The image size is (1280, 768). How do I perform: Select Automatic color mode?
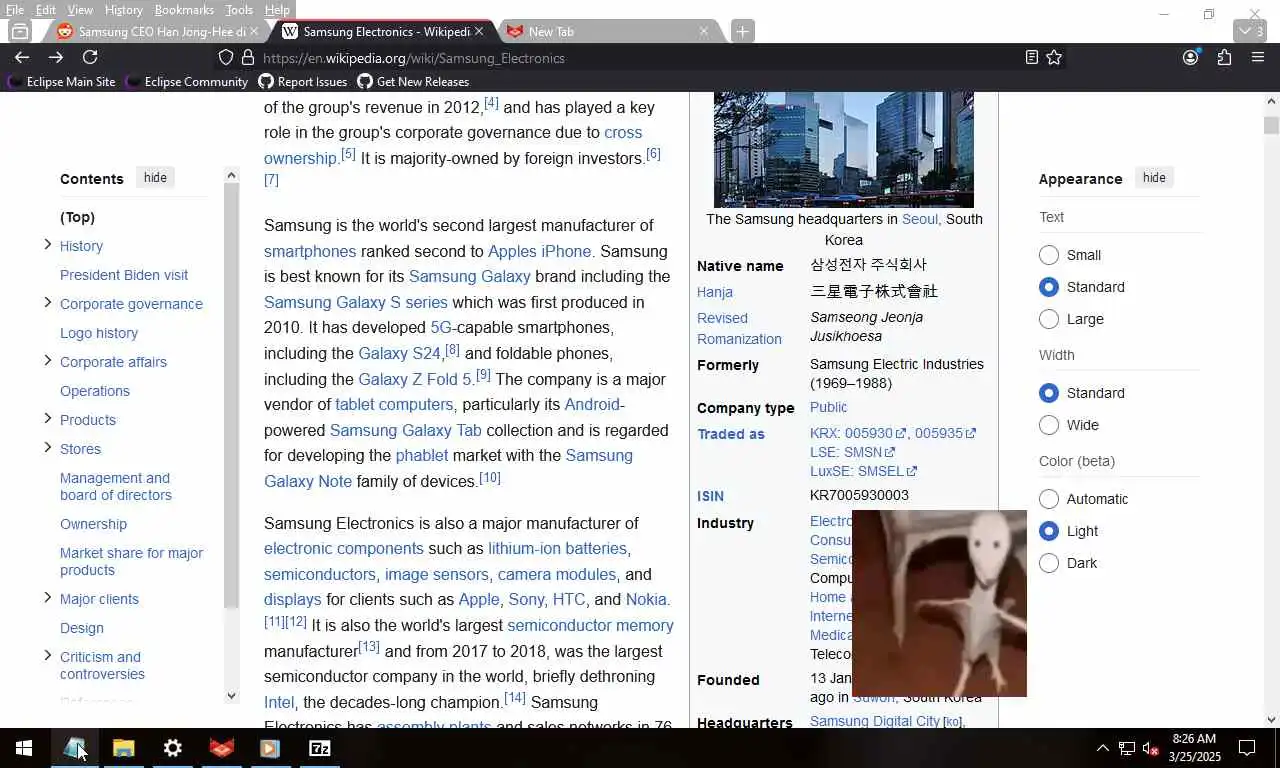[1048, 499]
